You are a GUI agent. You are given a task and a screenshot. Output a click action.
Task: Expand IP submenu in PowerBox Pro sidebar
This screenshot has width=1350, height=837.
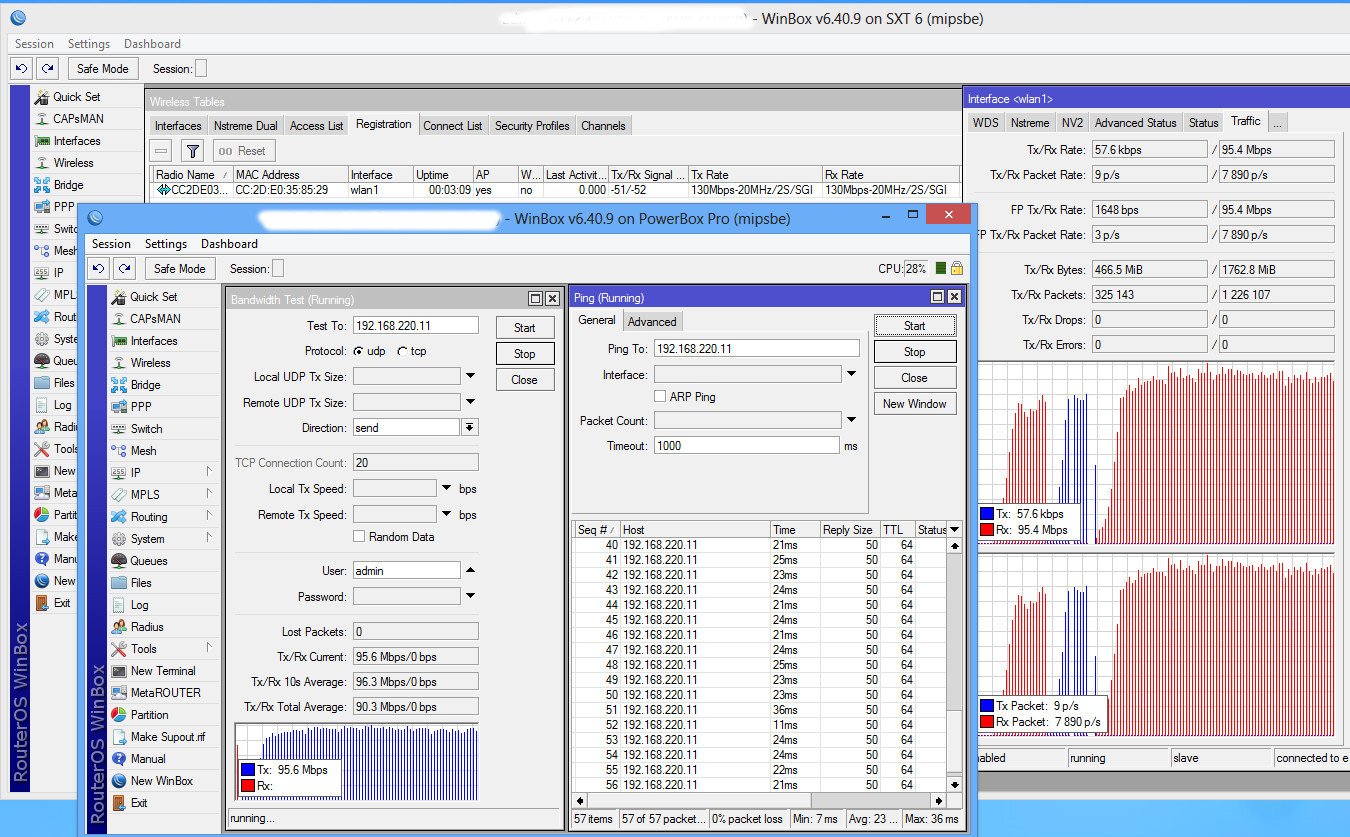(210, 472)
